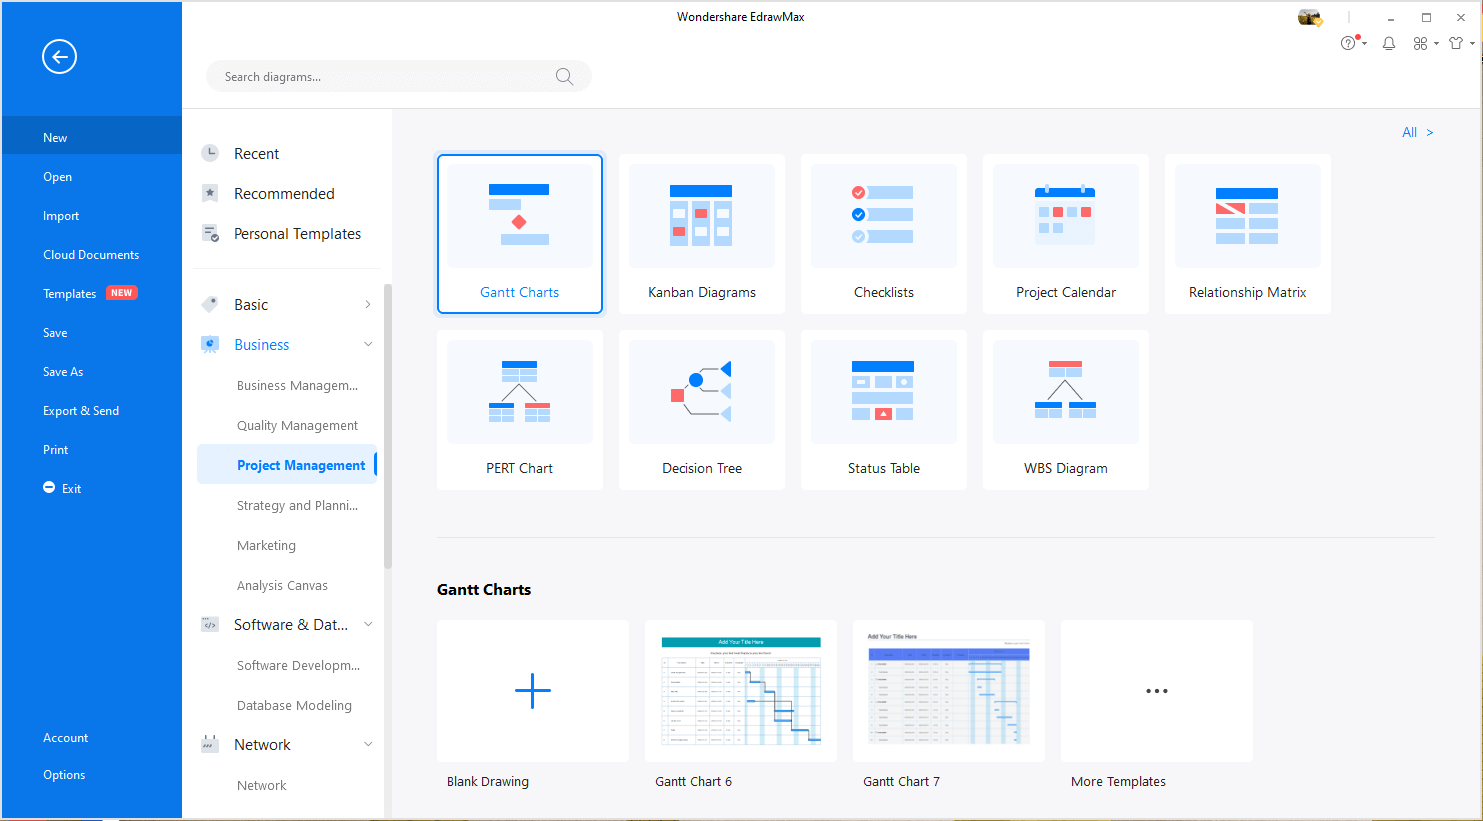The height and width of the screenshot is (821, 1483).
Task: Click the Recommended star icon
Action: point(210,193)
